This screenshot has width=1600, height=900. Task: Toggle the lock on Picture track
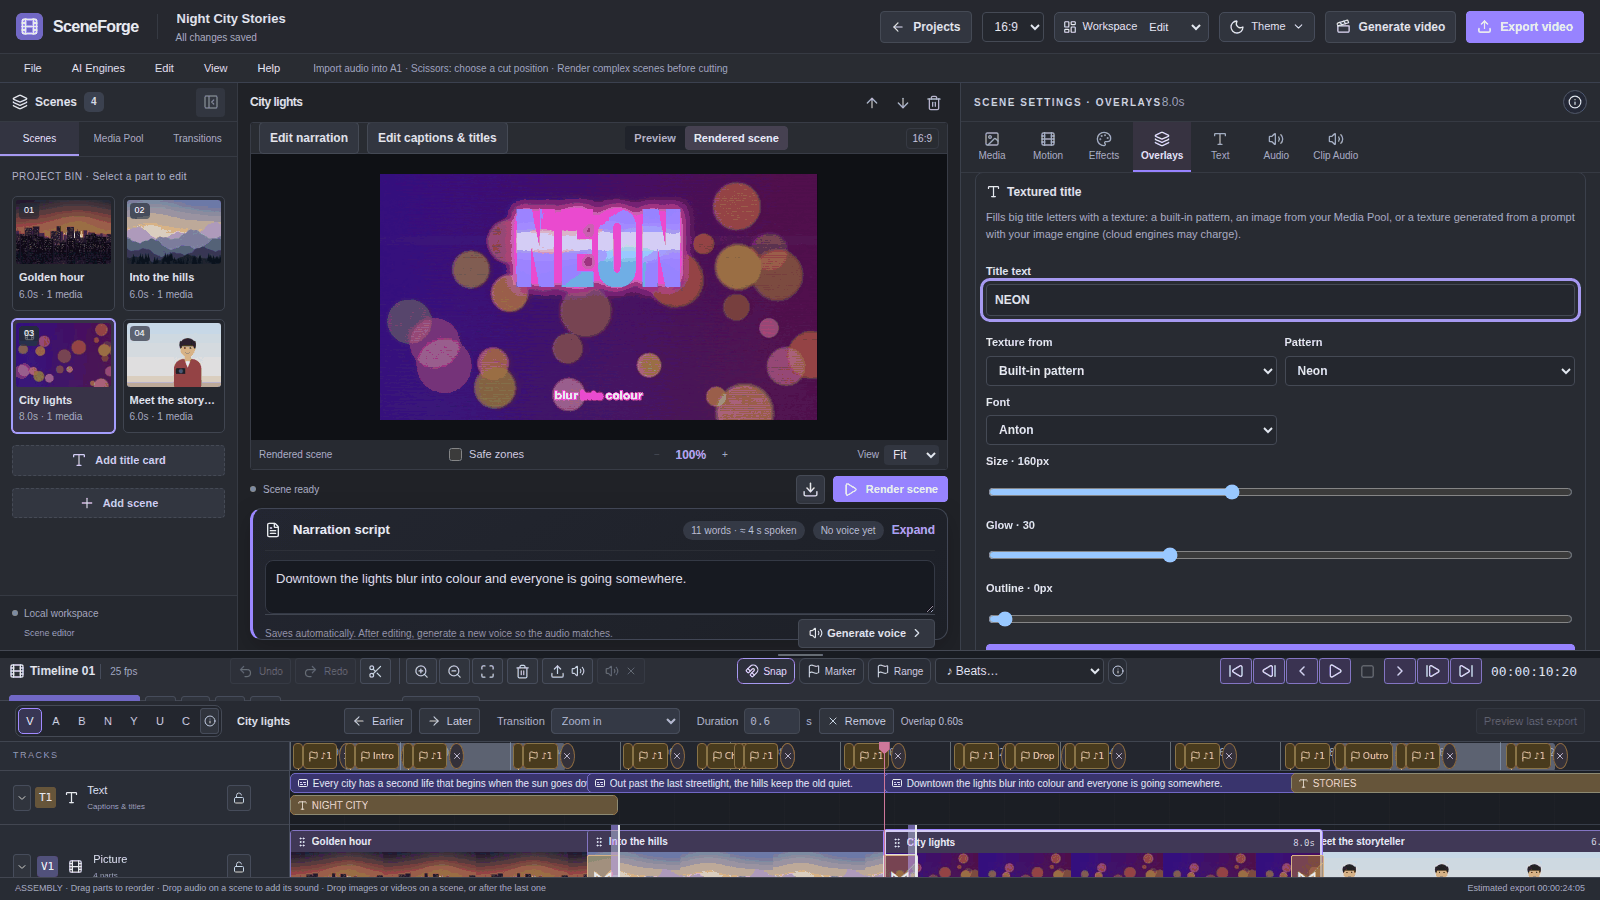click(239, 866)
